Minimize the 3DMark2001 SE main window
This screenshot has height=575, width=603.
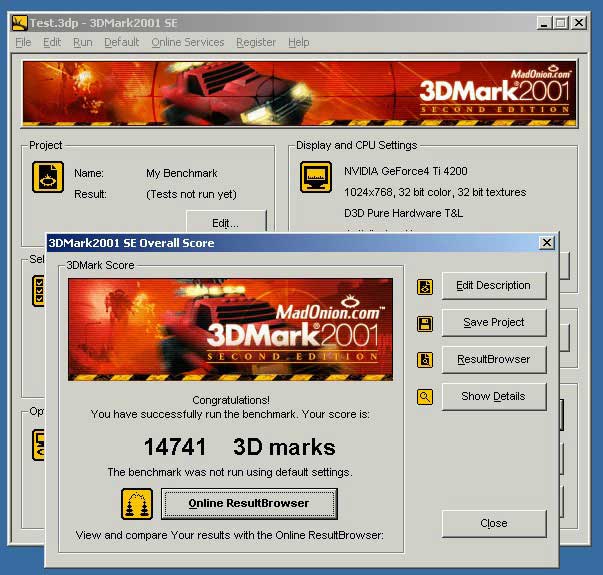[544, 23]
